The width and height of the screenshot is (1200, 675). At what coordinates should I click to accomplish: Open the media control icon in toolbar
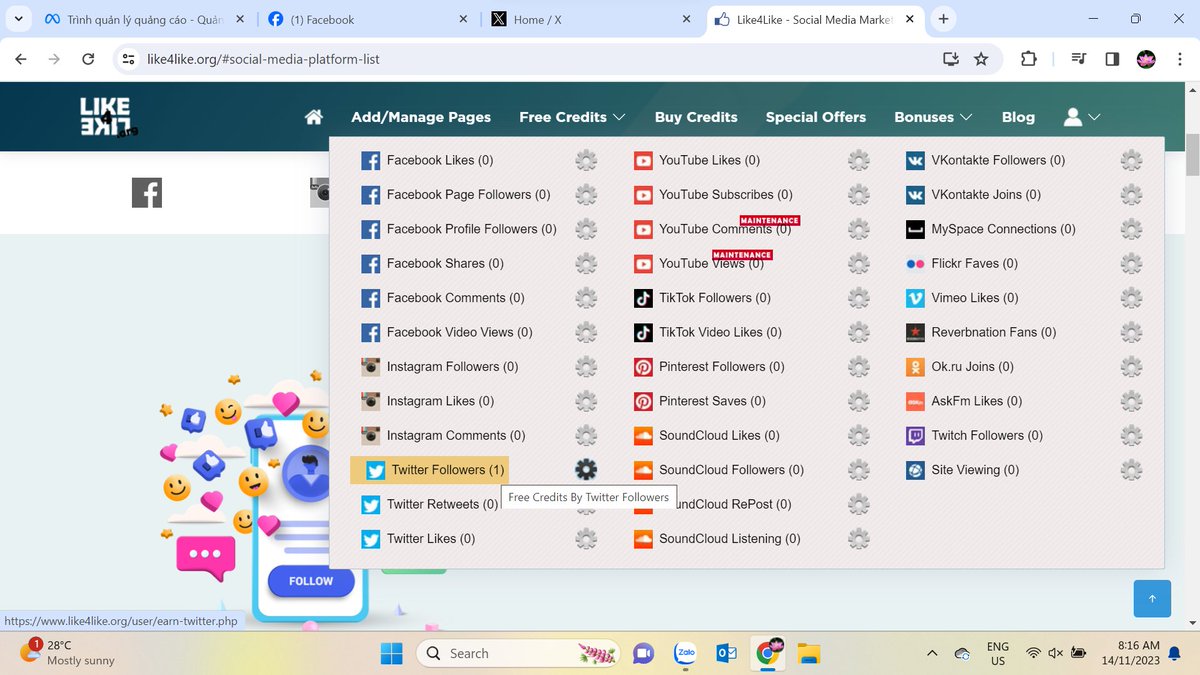(x=1078, y=59)
